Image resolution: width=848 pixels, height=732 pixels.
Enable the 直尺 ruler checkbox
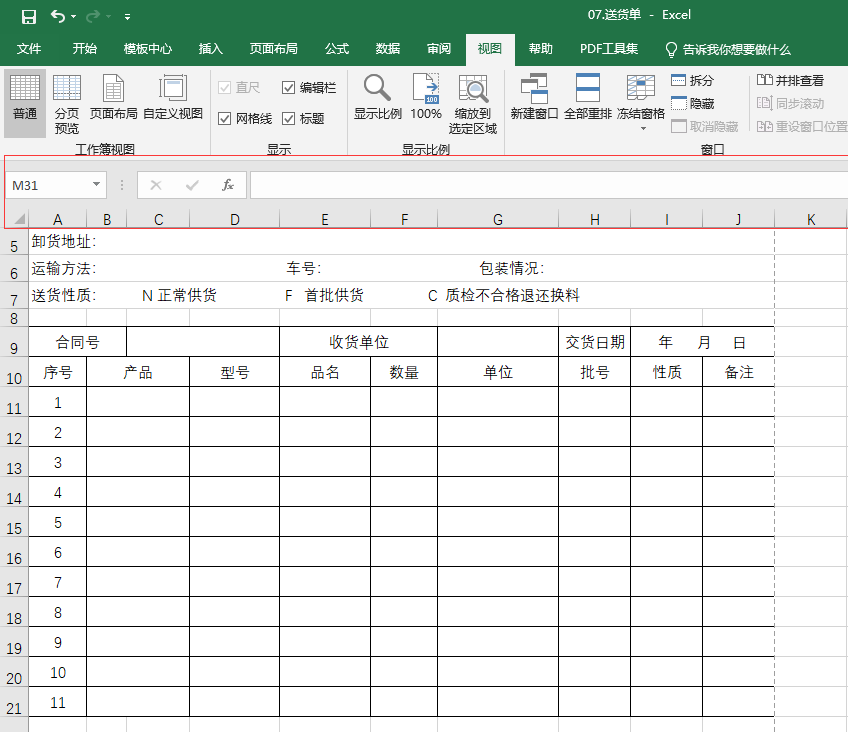pos(228,87)
